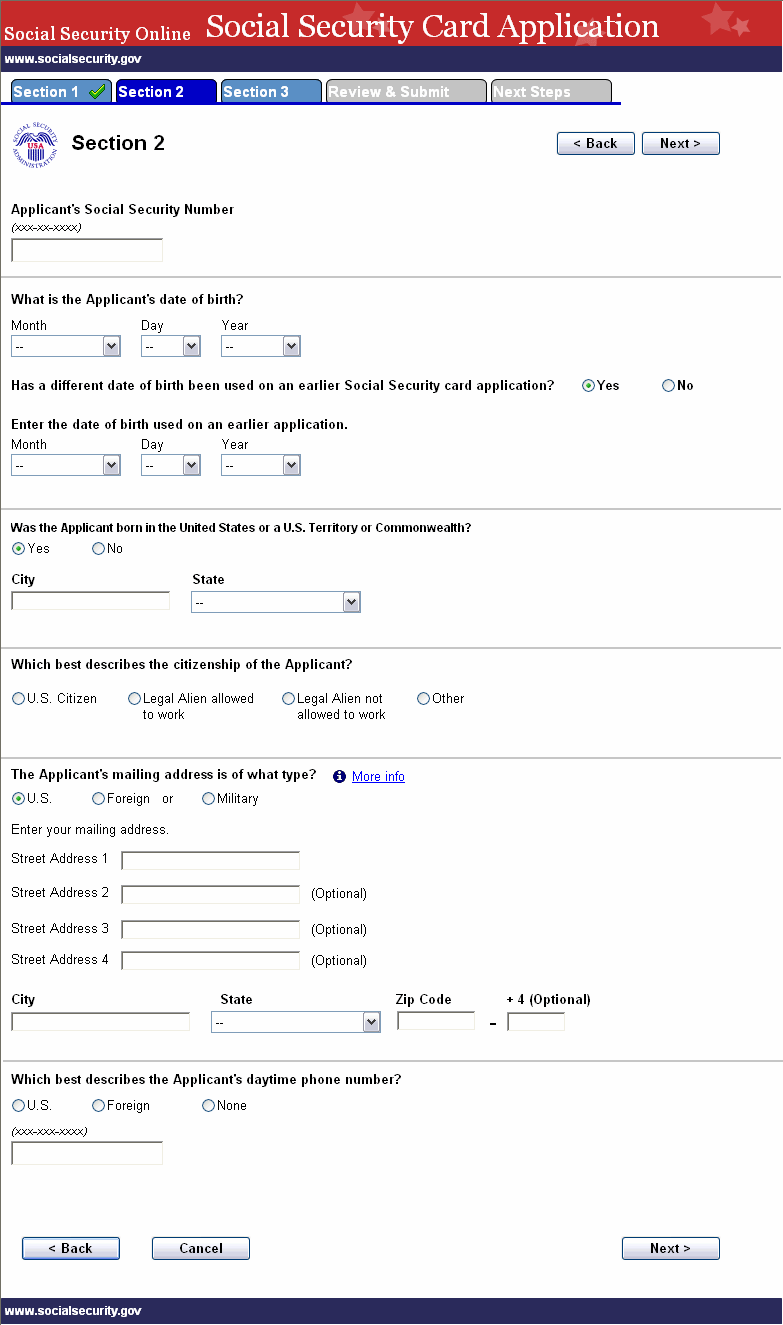Open the mailing address State dropdown
The image size is (783, 1325).
point(295,1023)
